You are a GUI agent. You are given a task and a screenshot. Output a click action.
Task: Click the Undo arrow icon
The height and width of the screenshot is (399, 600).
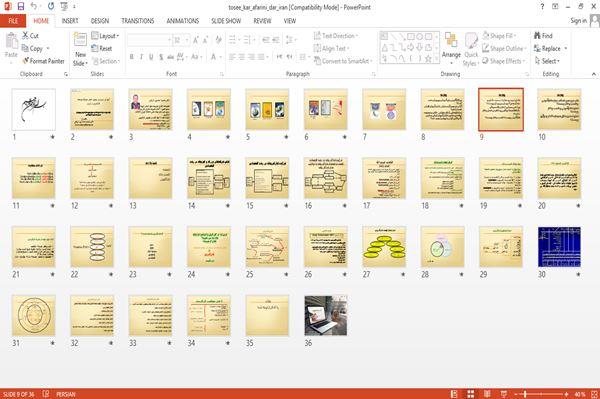[34, 7]
